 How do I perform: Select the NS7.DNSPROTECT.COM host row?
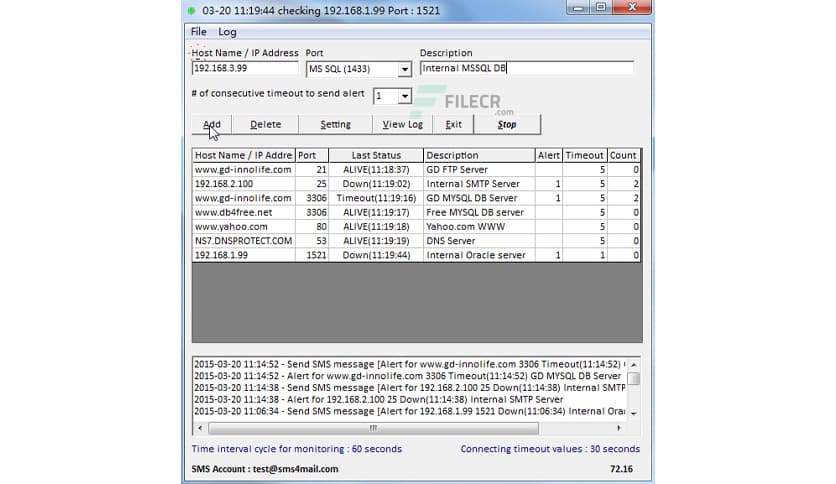pos(416,241)
